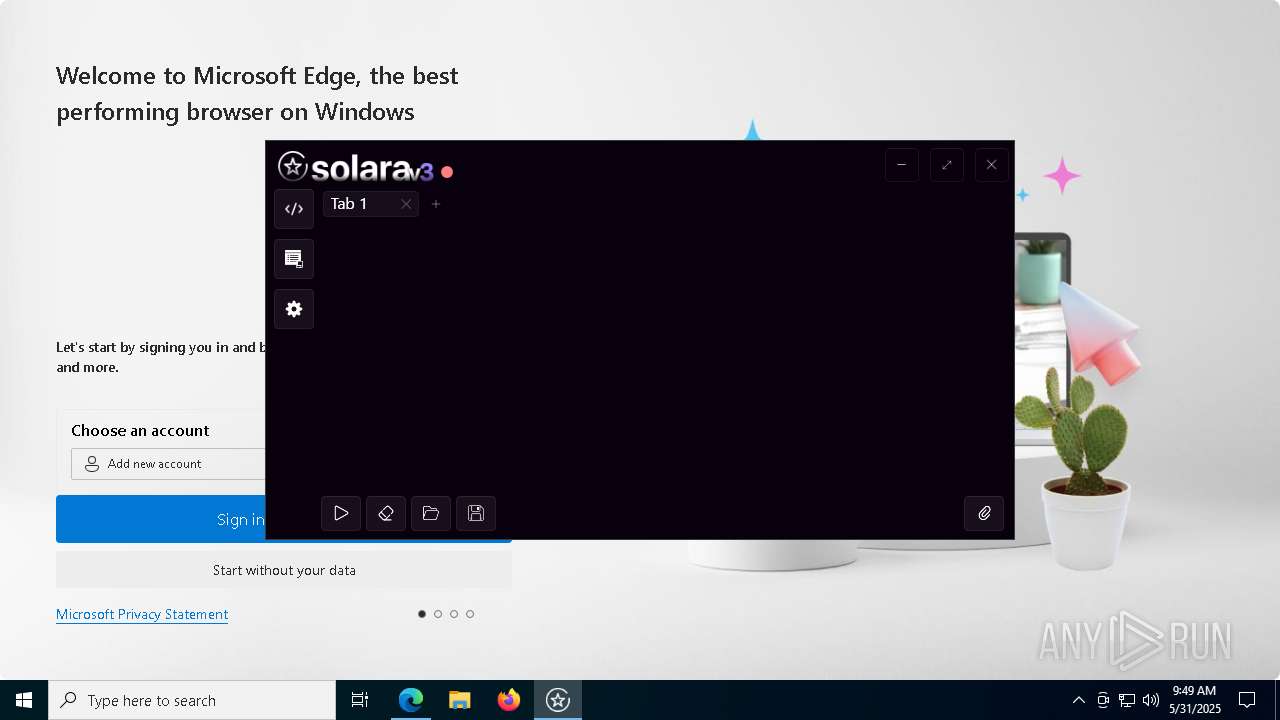
Task: Clear editor with the eraser icon
Action: [386, 513]
